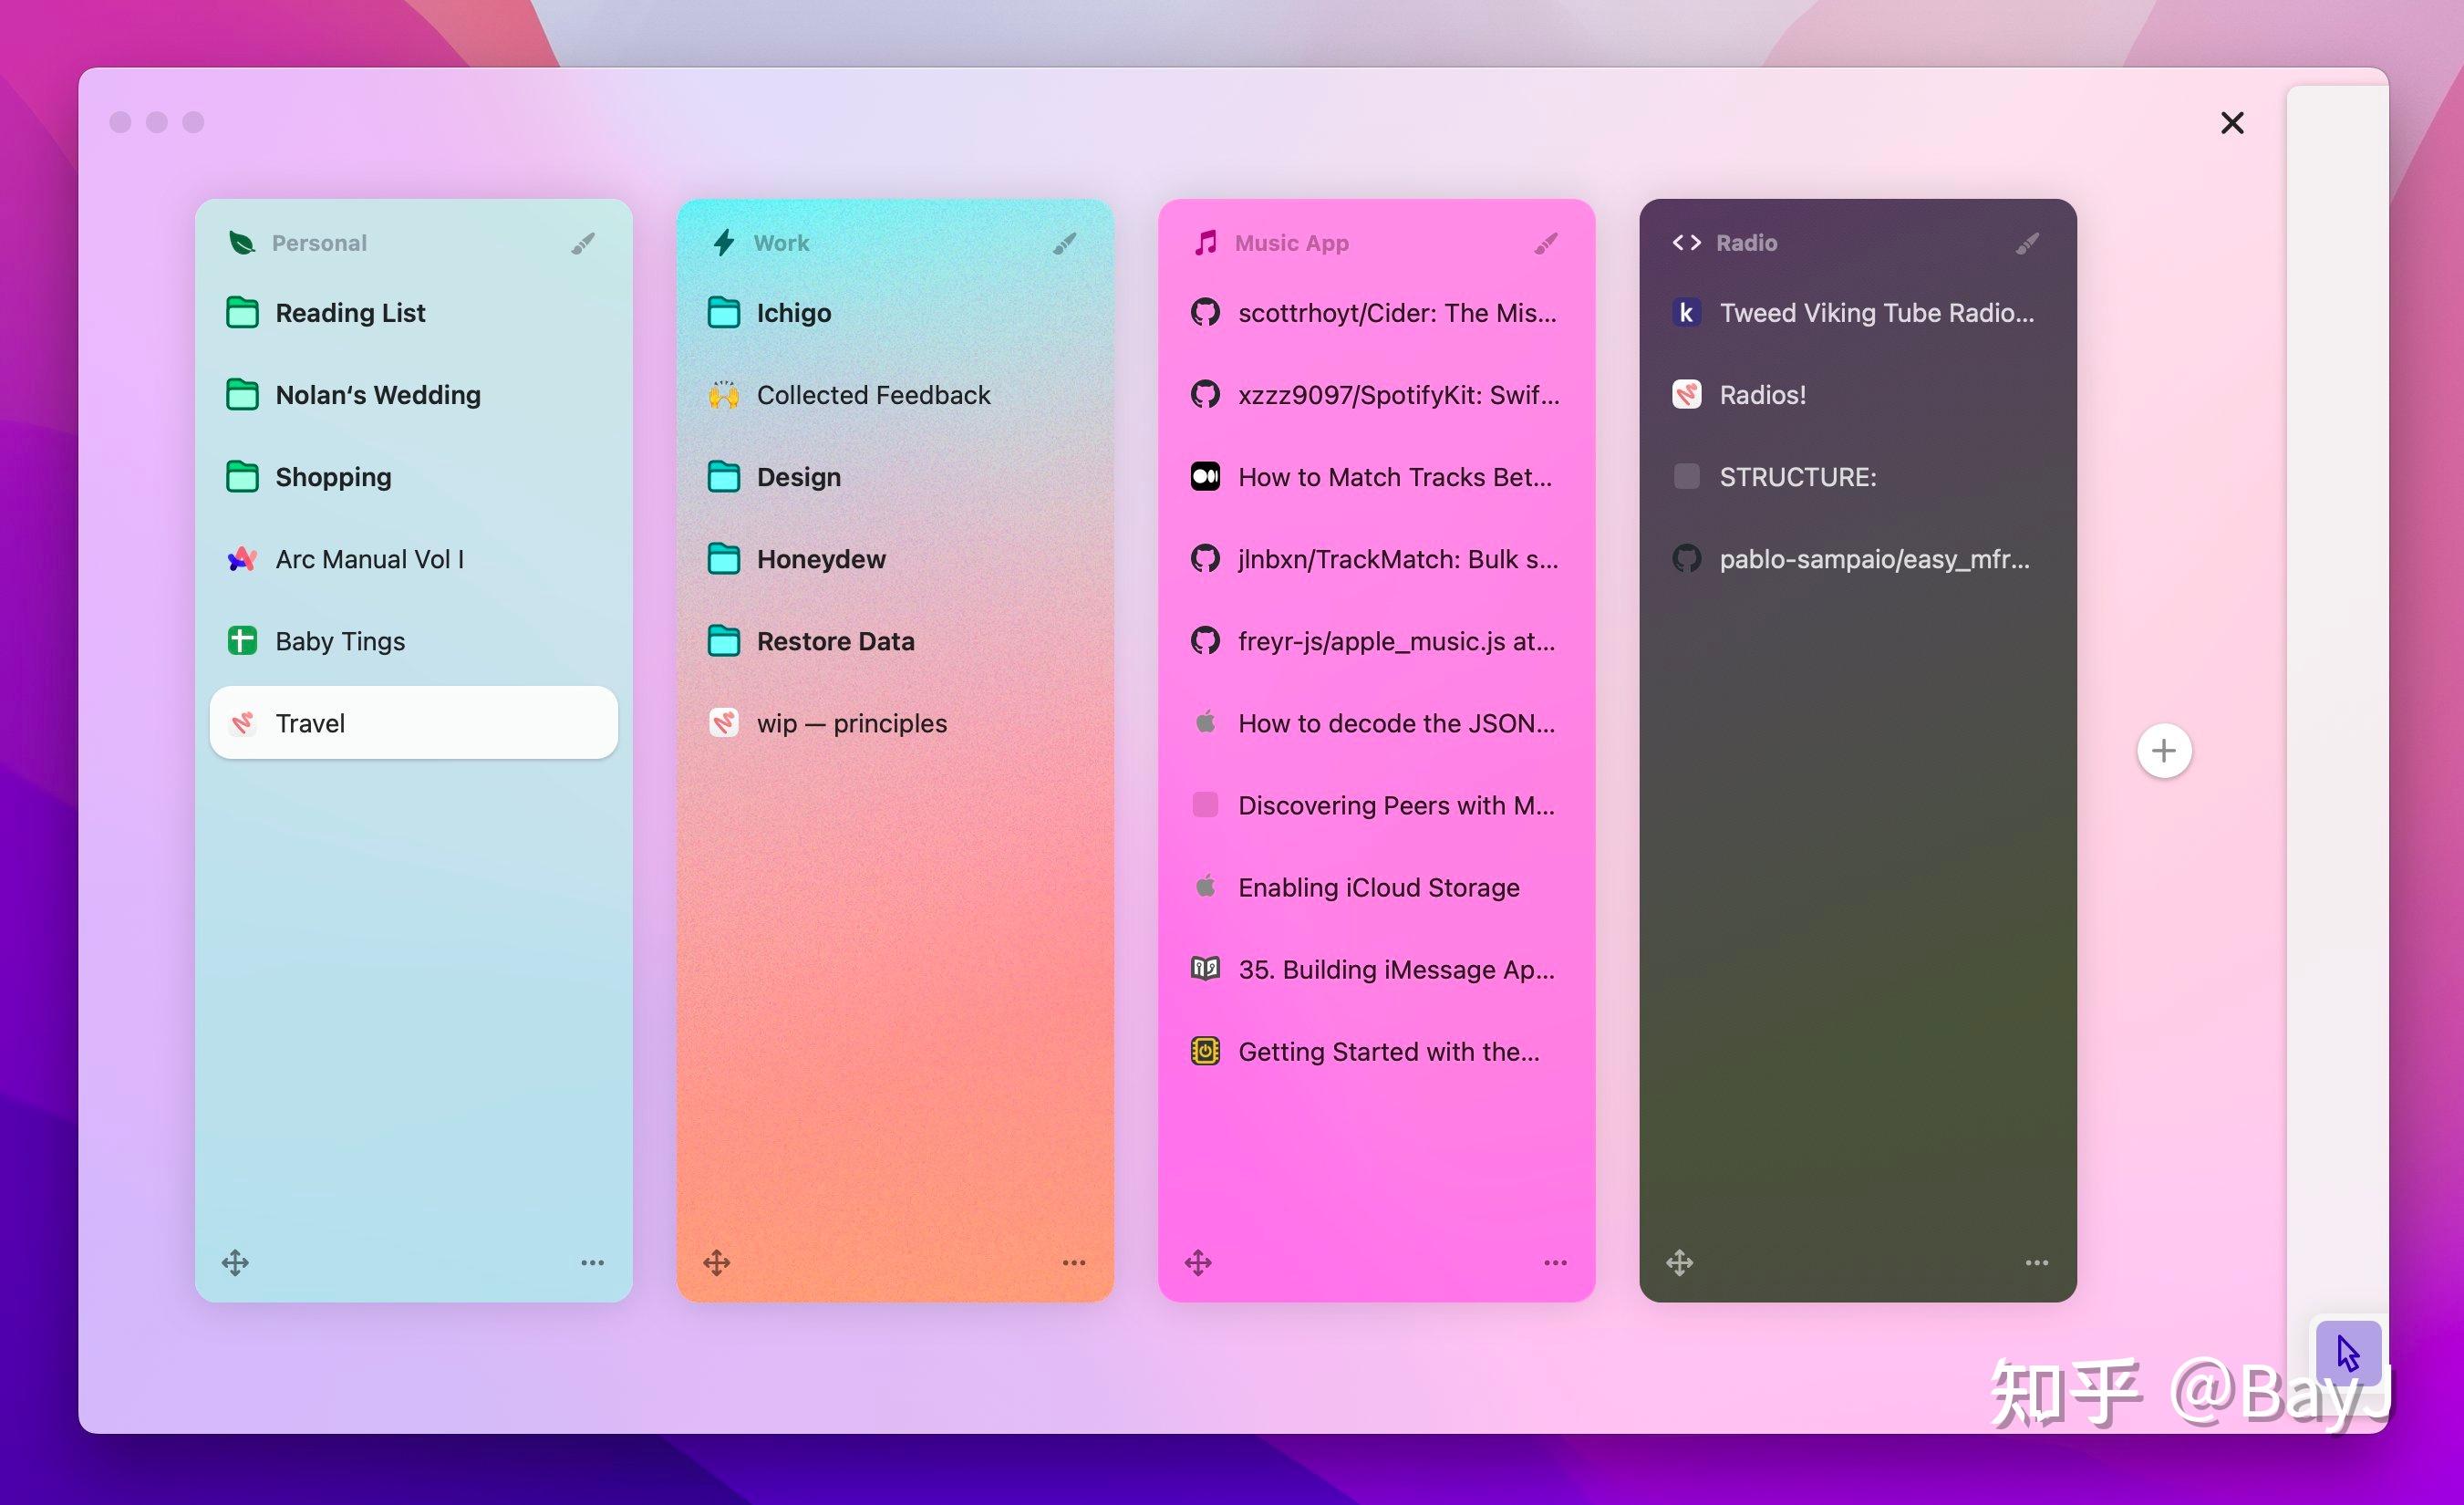This screenshot has height=1505, width=2464.
Task: Click the move handle icon on the Music App column
Action: click(x=1199, y=1262)
